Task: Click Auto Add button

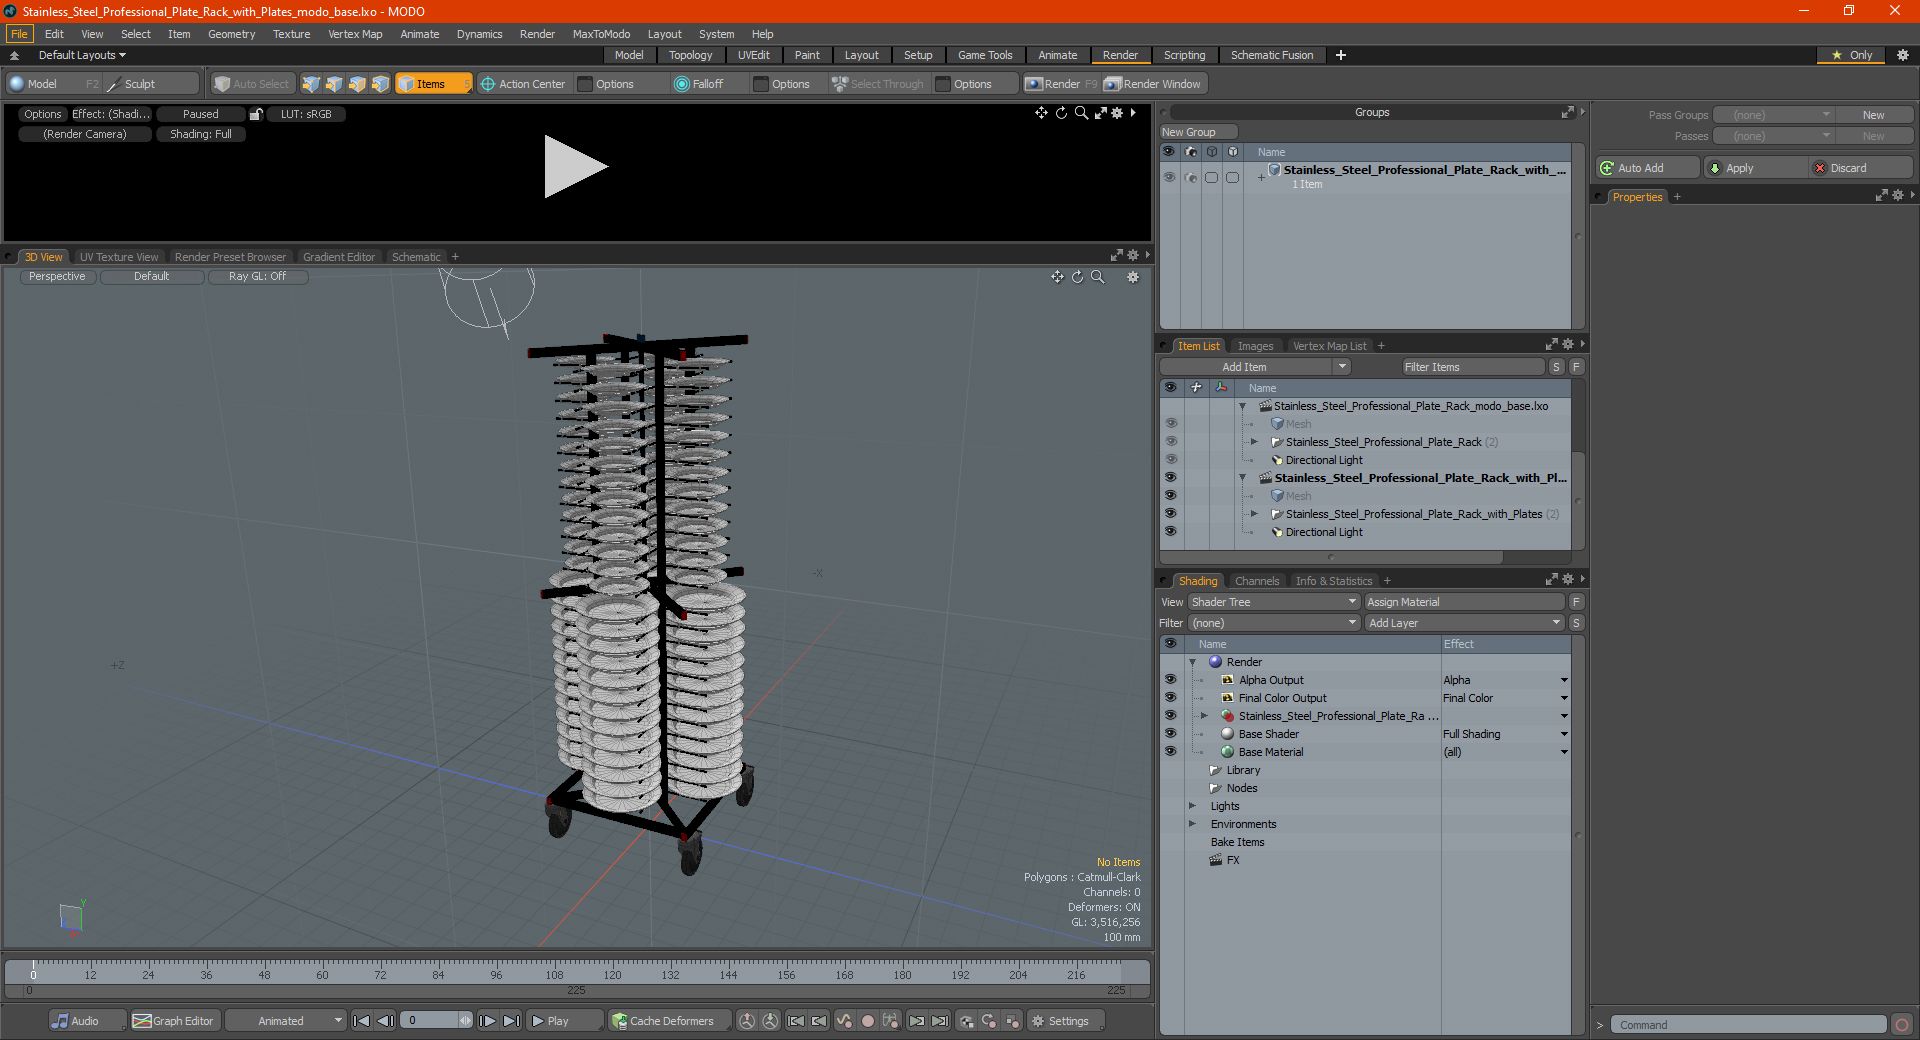Action: coord(1648,168)
